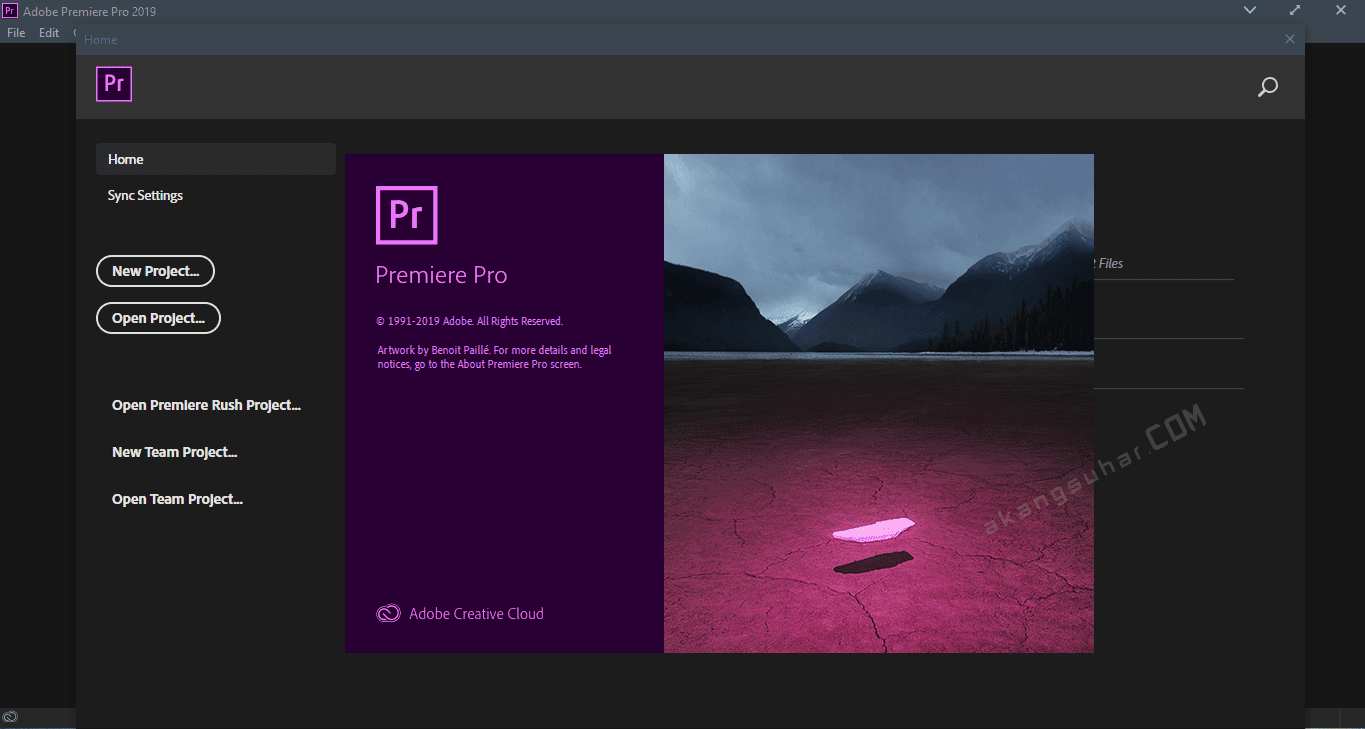Click the mountain lake artwork on the splash screen
Screen dimensions: 1365x729
879,403
